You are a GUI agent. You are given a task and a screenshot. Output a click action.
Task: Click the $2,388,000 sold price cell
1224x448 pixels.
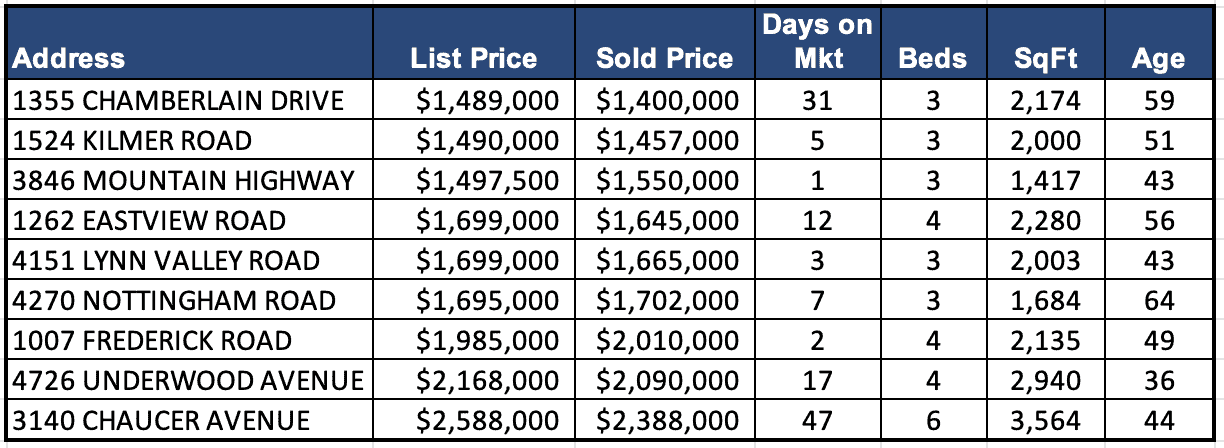coord(668,420)
